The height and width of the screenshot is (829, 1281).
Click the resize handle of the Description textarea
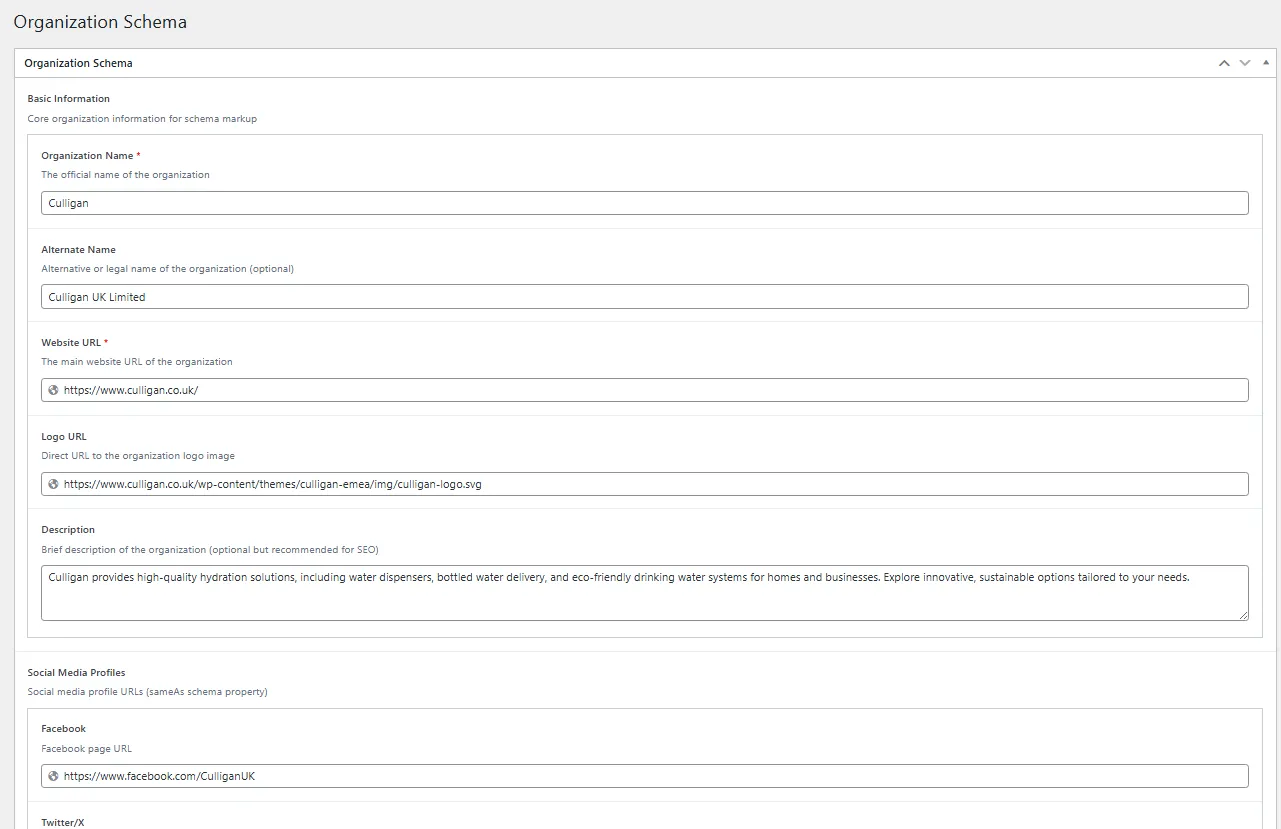(x=1243, y=615)
